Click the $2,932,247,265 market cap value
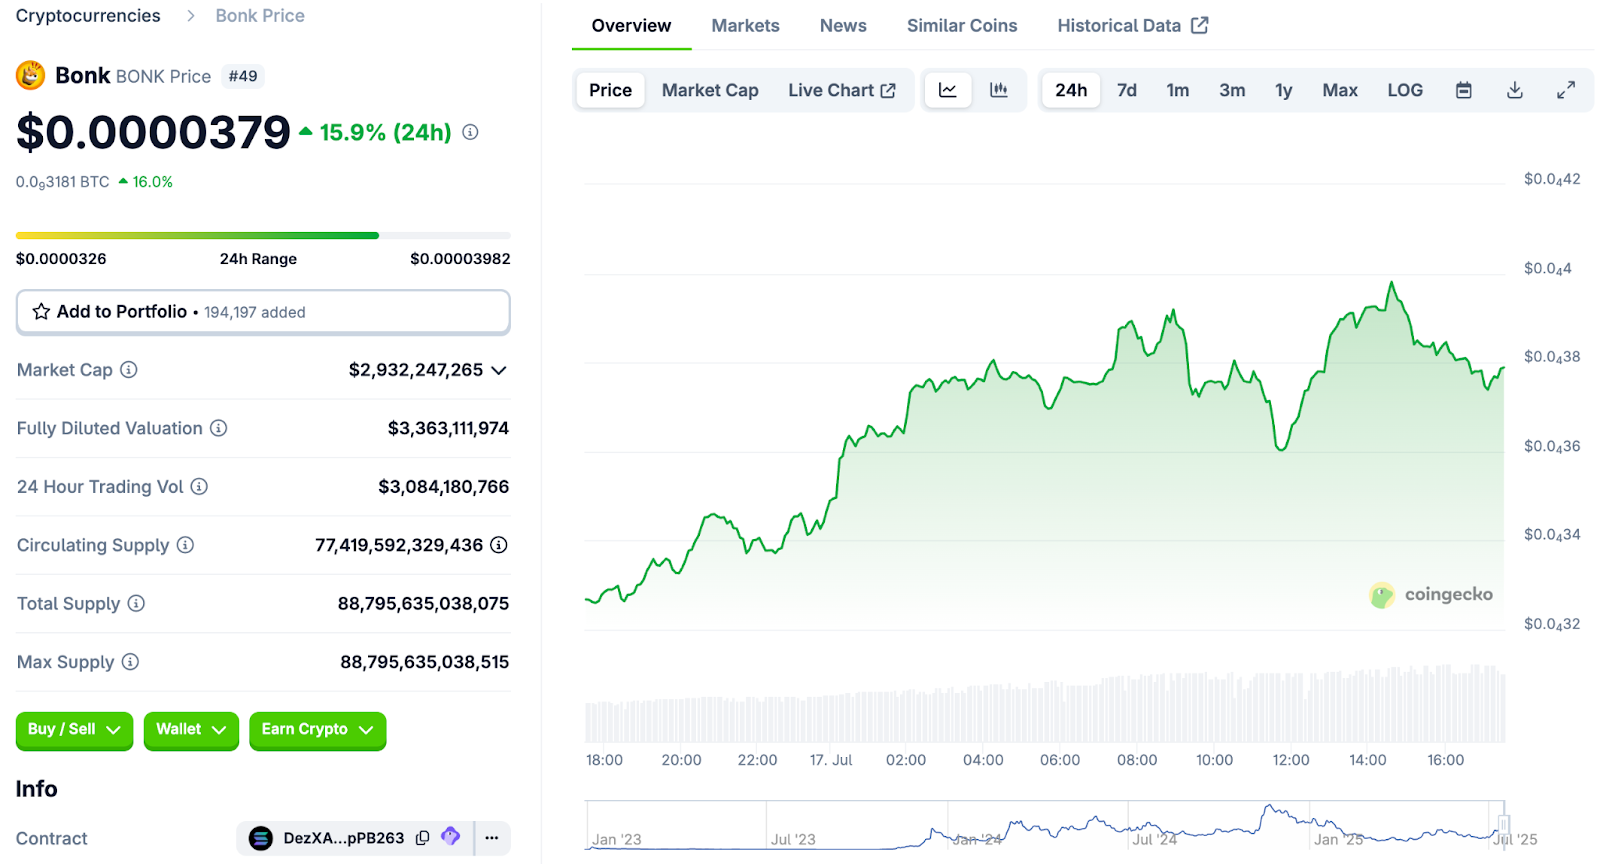 pyautogui.click(x=416, y=370)
